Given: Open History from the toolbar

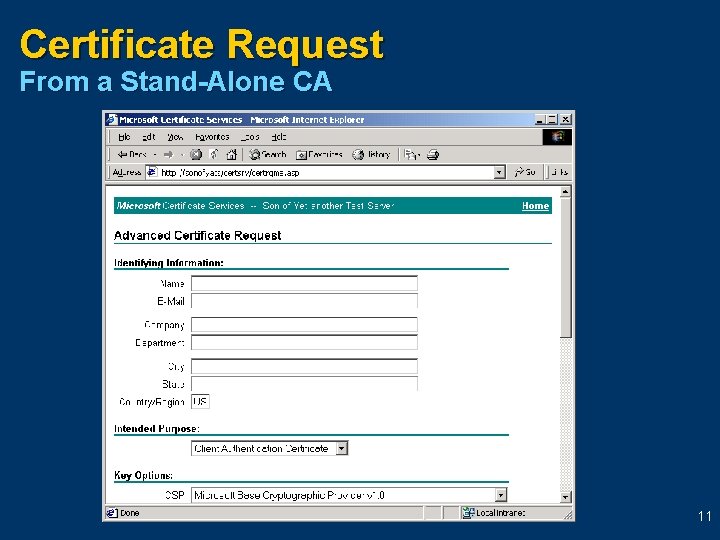Looking at the screenshot, I should (x=371, y=155).
